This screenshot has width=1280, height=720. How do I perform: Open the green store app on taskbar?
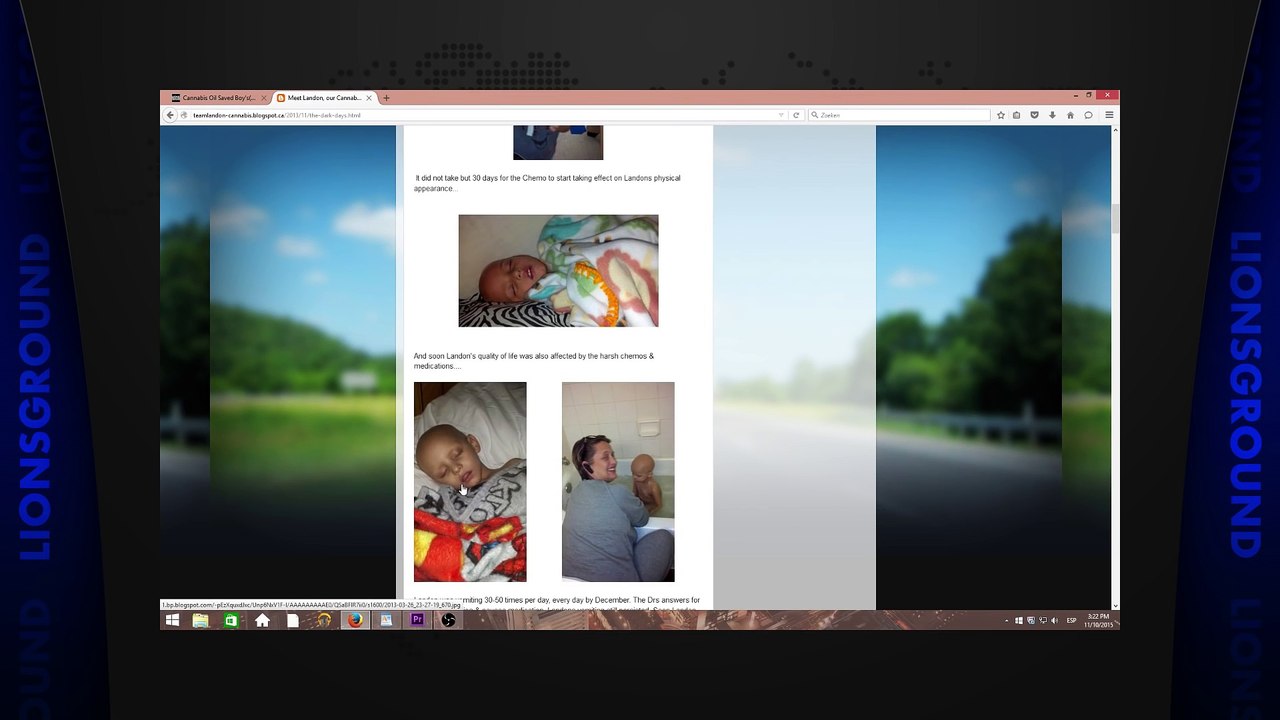[231, 620]
